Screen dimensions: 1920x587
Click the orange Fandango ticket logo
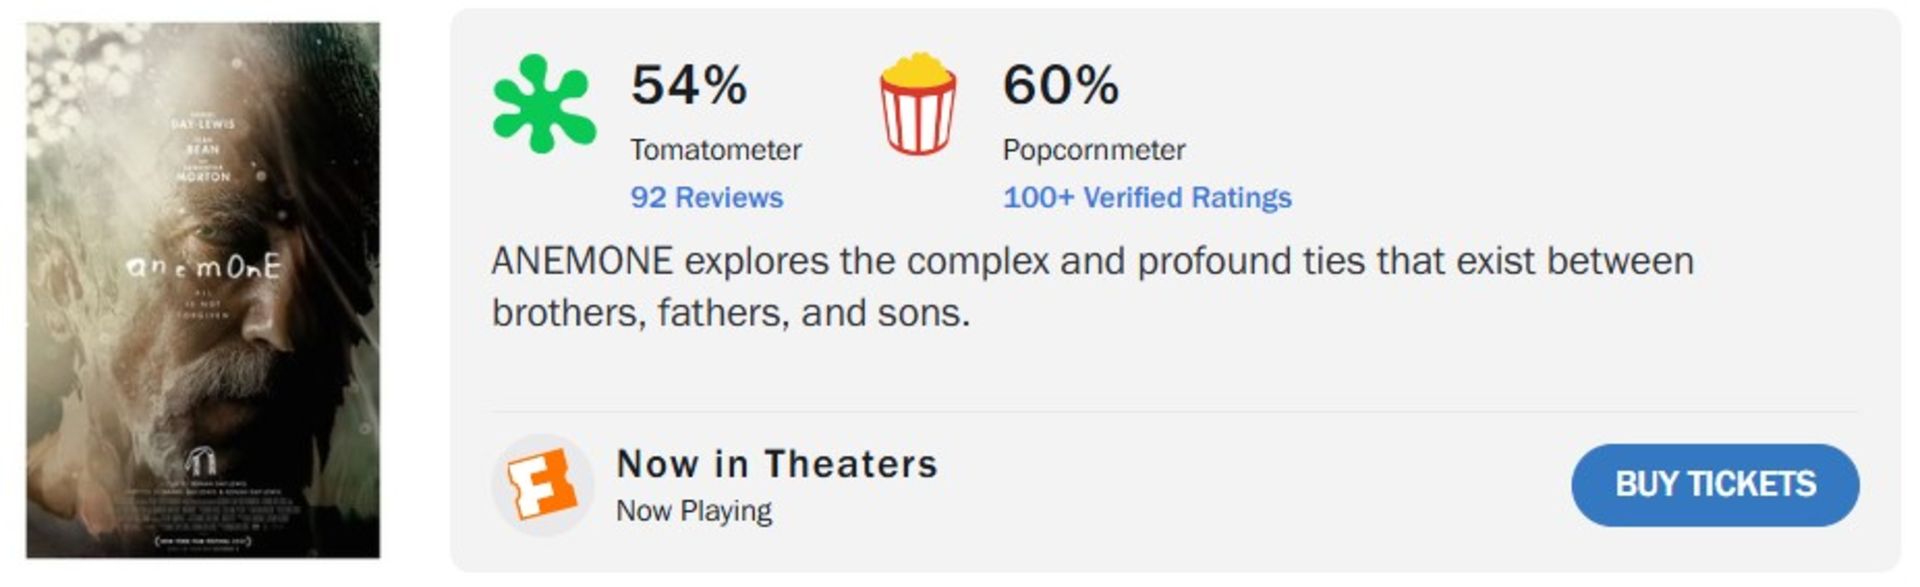click(541, 485)
